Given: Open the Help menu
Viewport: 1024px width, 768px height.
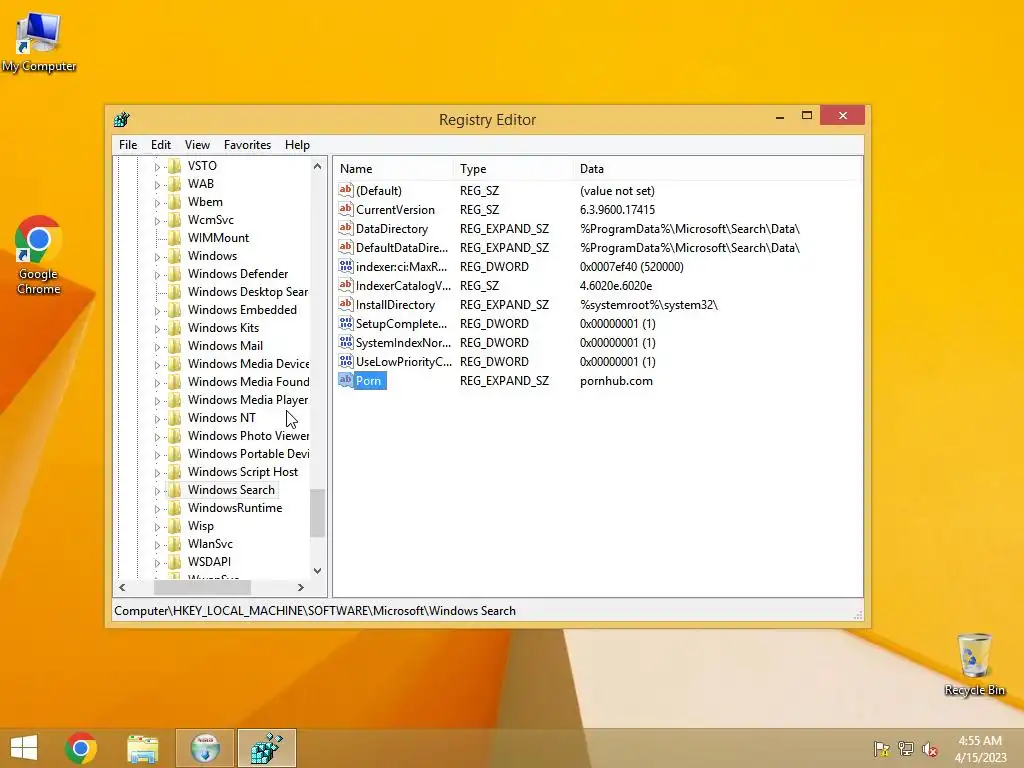Looking at the screenshot, I should [x=297, y=145].
